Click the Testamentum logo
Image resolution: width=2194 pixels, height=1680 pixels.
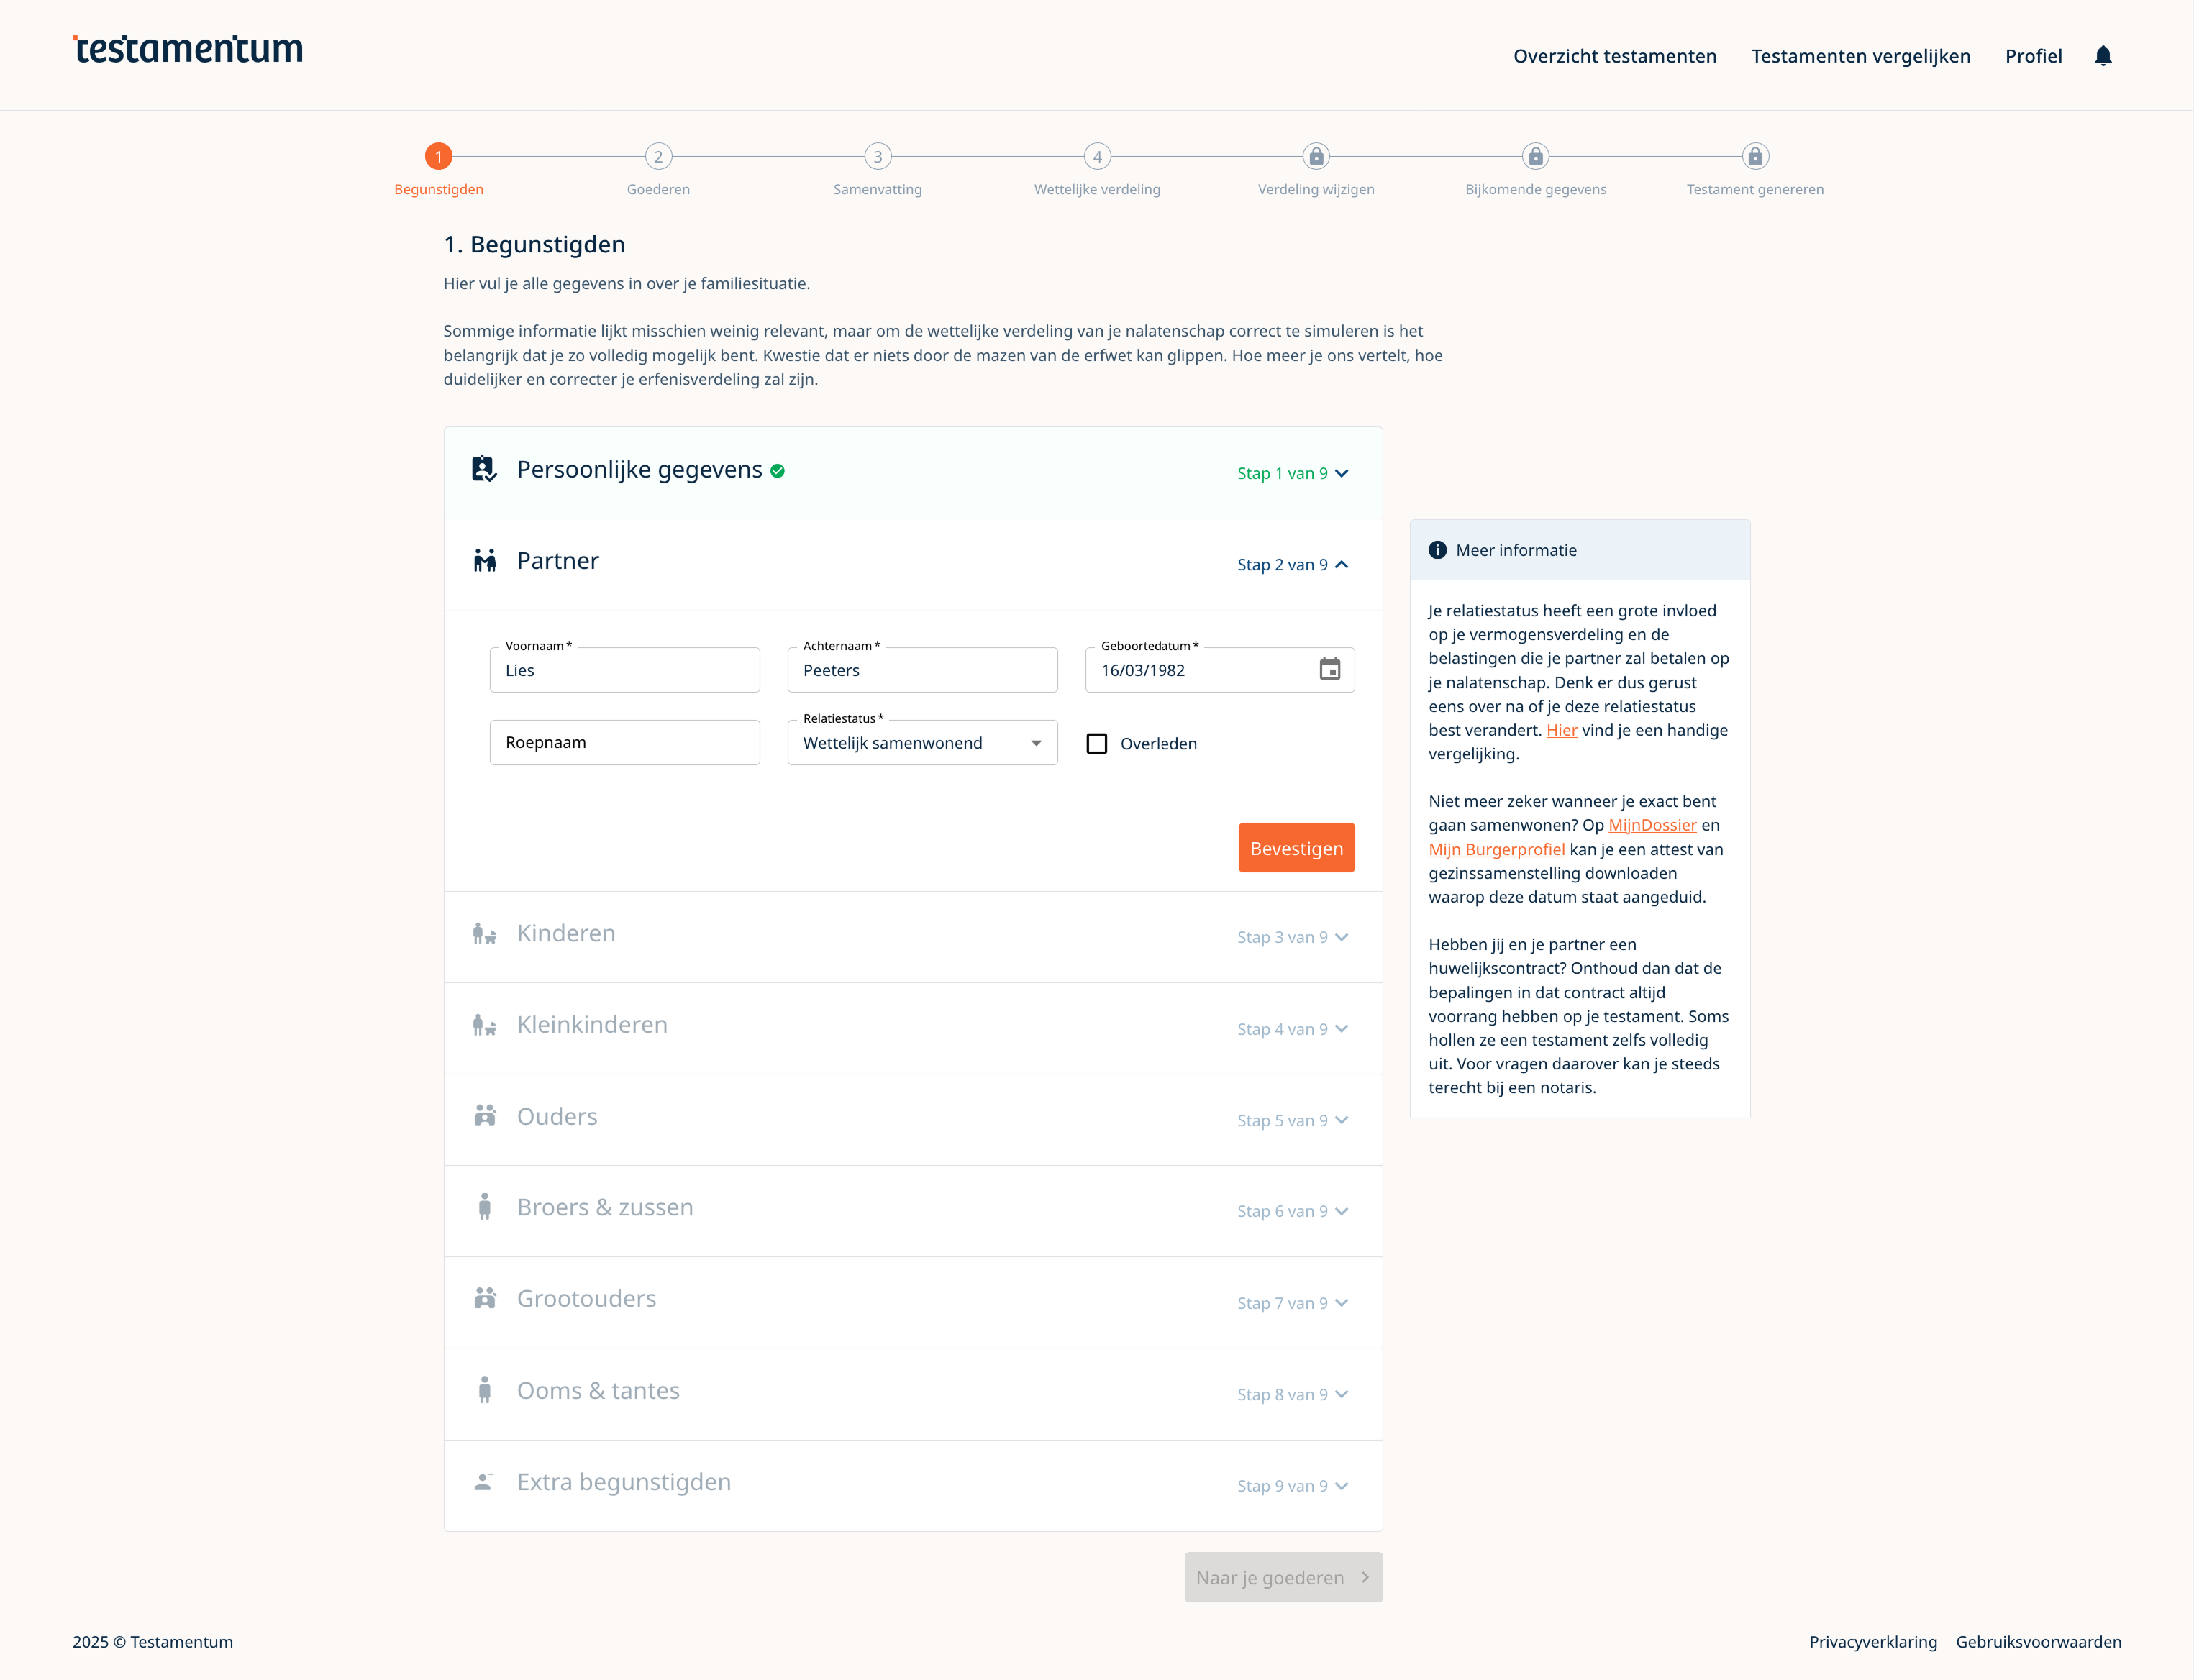[188, 49]
